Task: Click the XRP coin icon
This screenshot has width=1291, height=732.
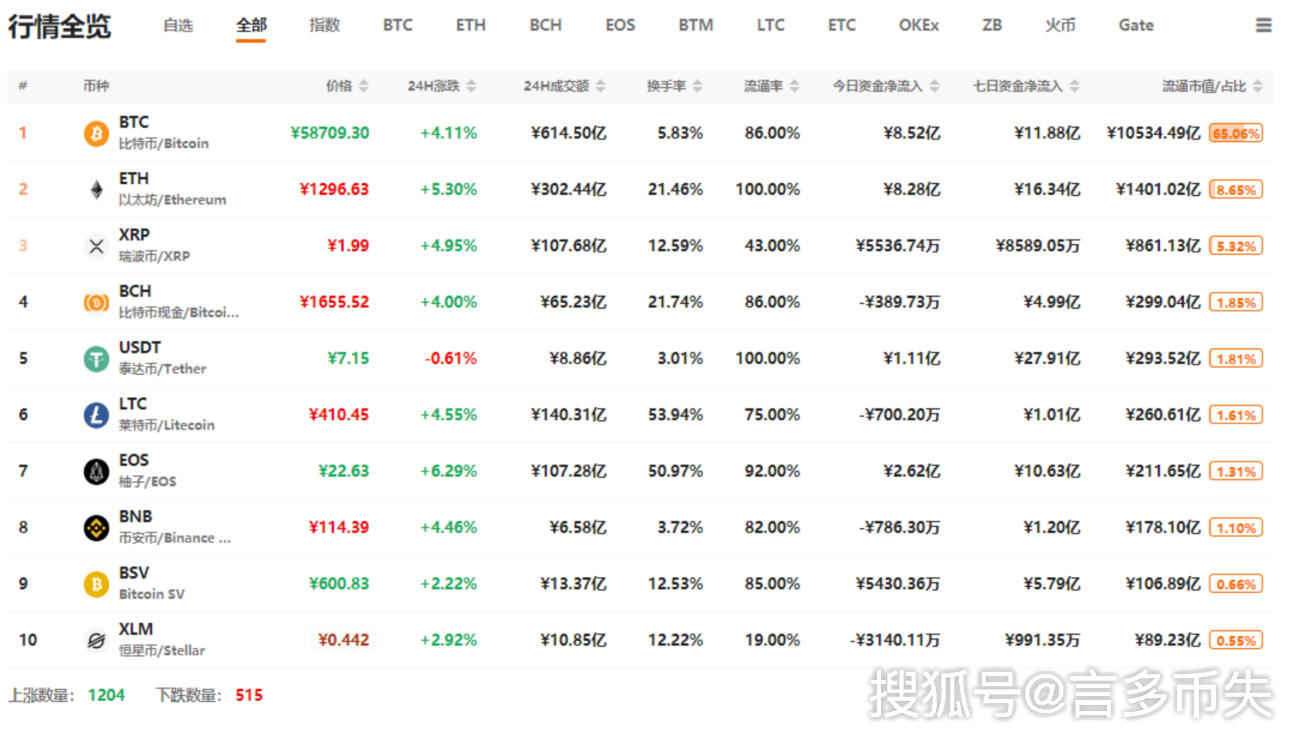Action: pos(96,246)
